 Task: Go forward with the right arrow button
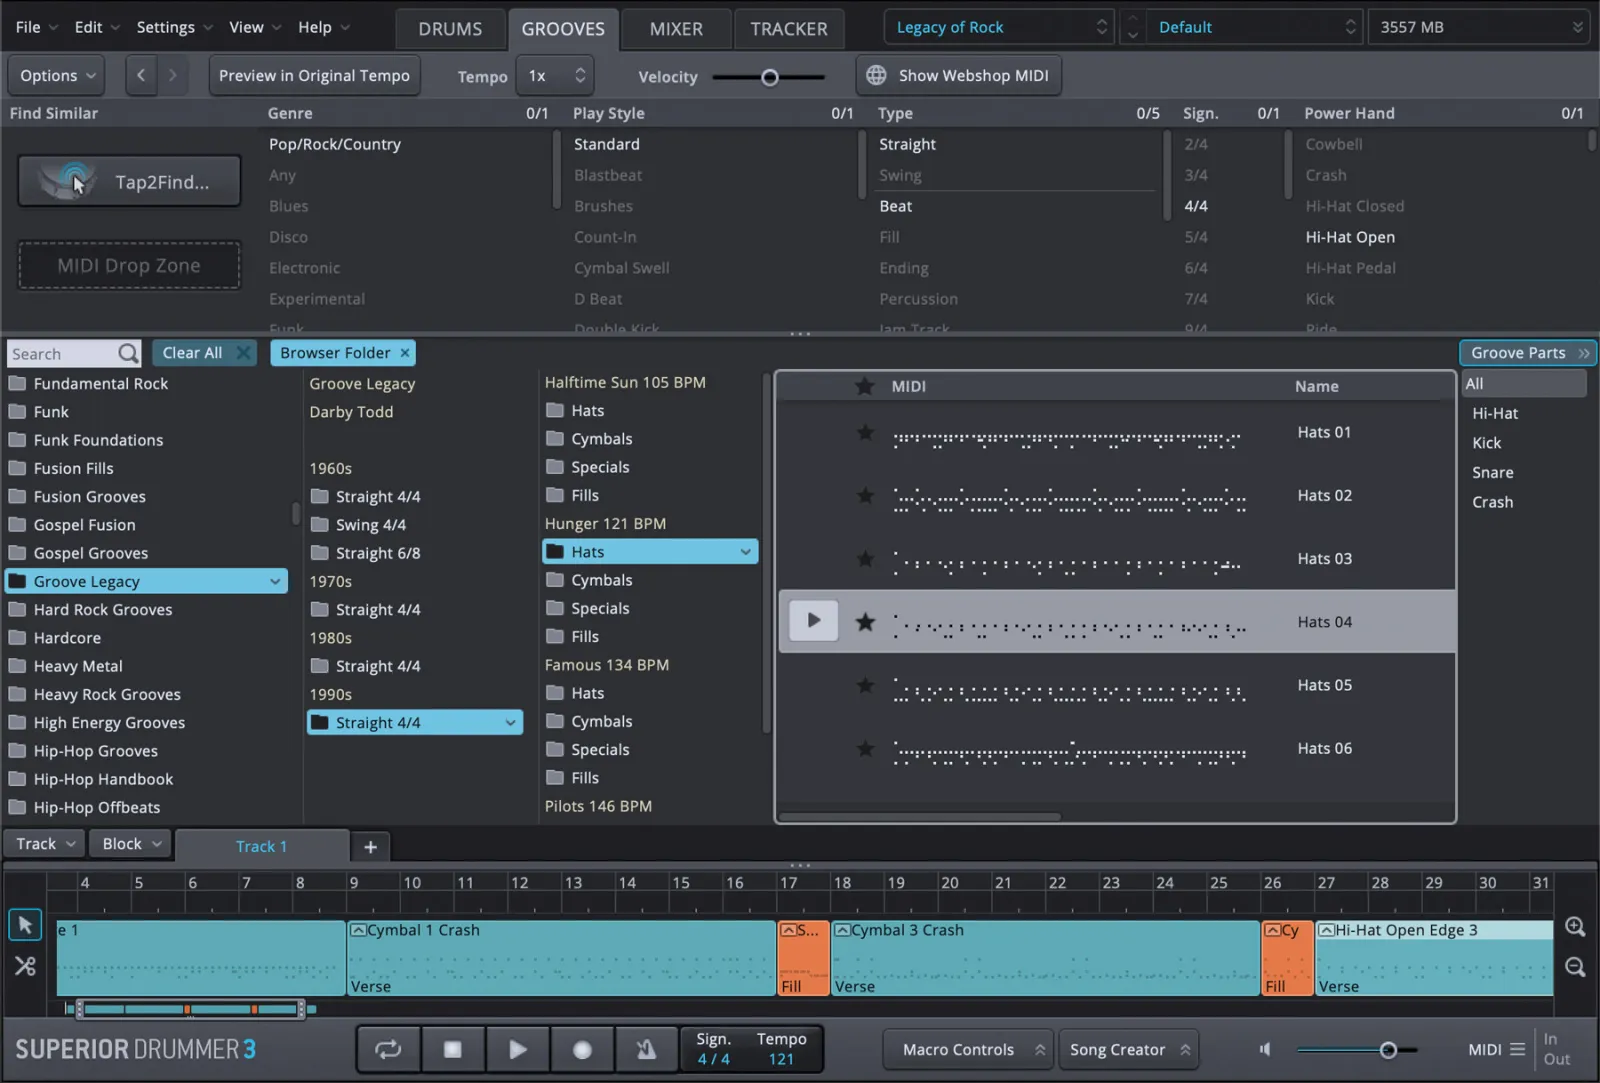[173, 75]
